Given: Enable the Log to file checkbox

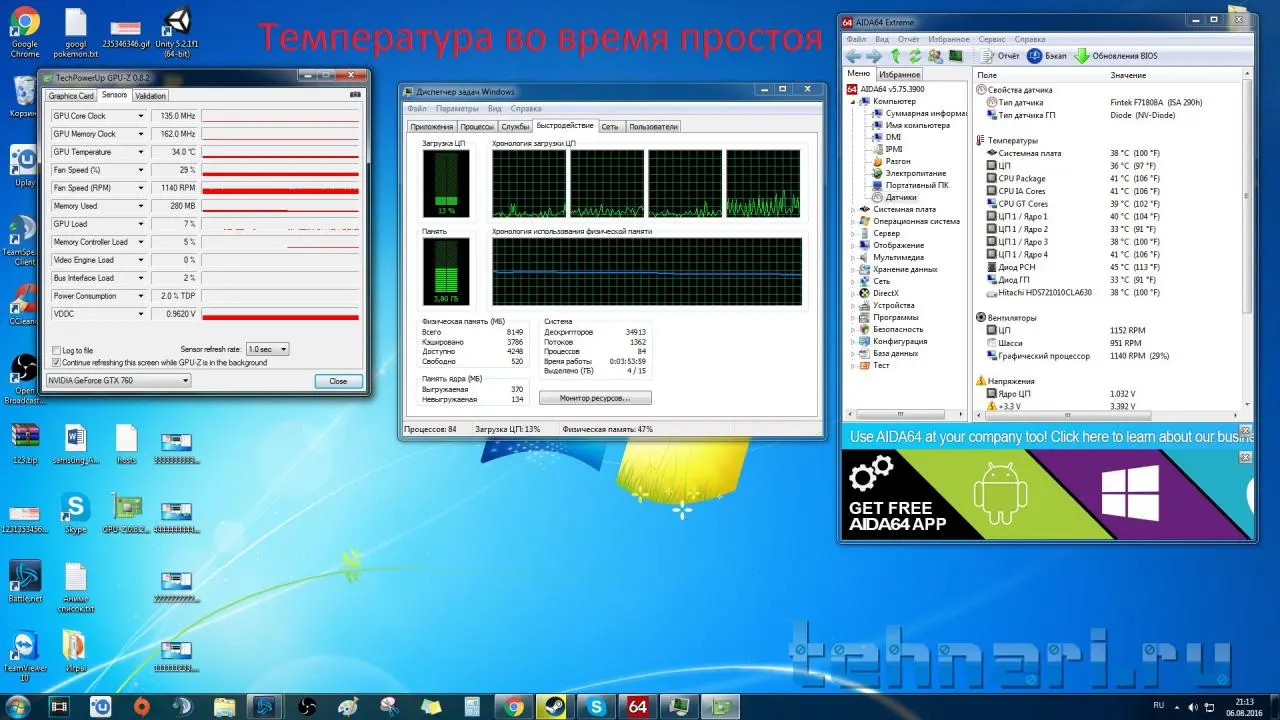Looking at the screenshot, I should click(x=55, y=351).
